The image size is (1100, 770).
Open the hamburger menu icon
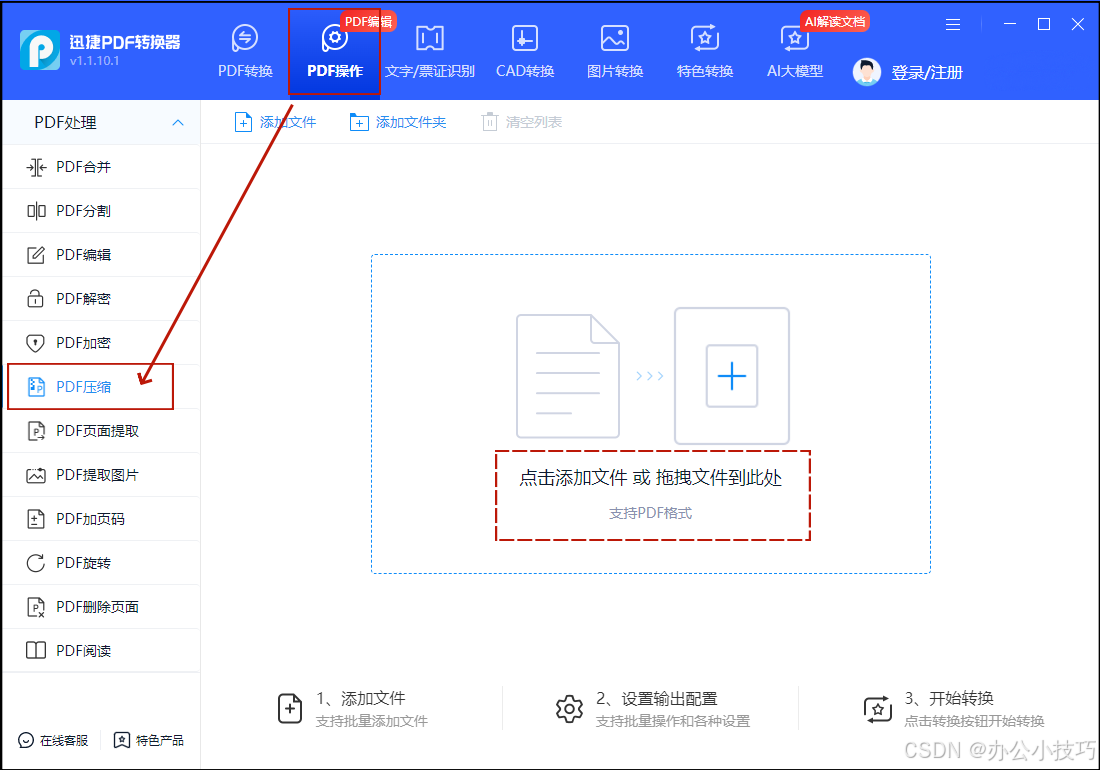(x=953, y=25)
